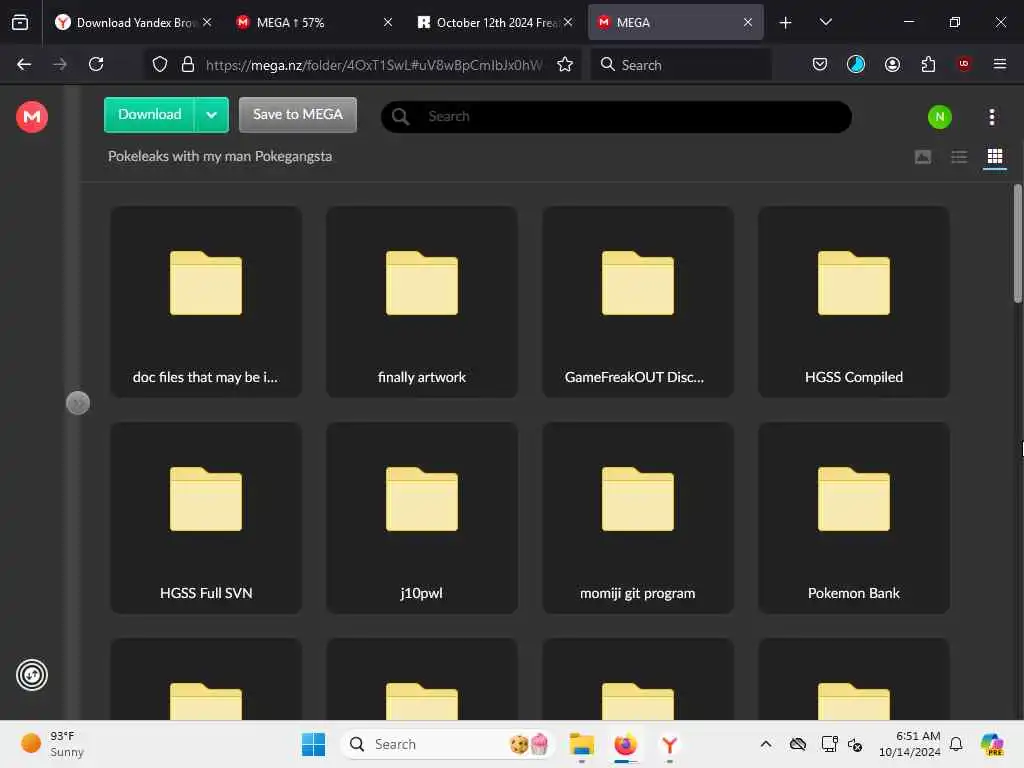Open the 'finally artwork' folder
Viewport: 1024px width, 768px height.
[x=422, y=302]
